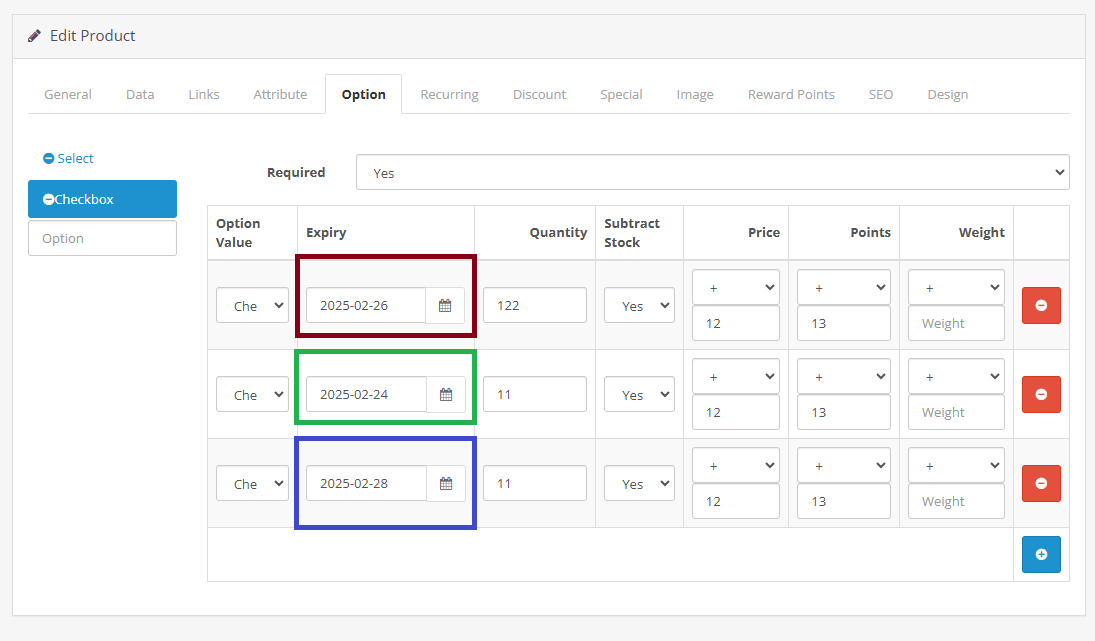Expand Subtract Stock dropdown in first row
1095x641 pixels.
pyautogui.click(x=639, y=306)
